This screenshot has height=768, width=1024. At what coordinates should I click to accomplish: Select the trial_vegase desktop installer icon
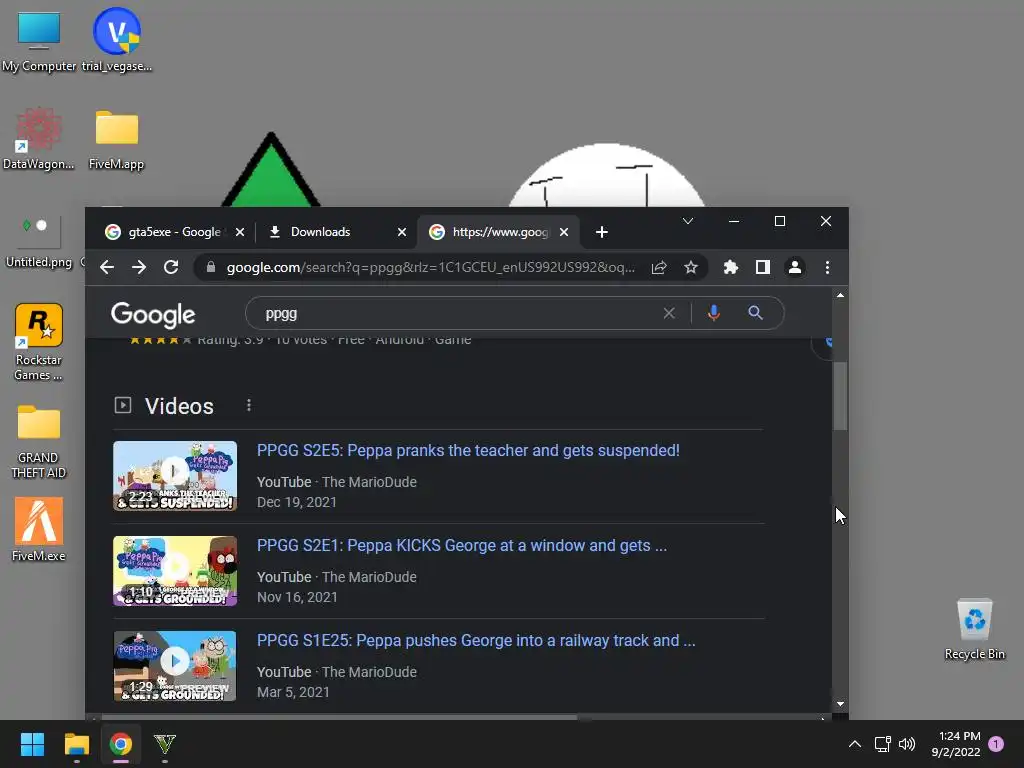coord(117,41)
